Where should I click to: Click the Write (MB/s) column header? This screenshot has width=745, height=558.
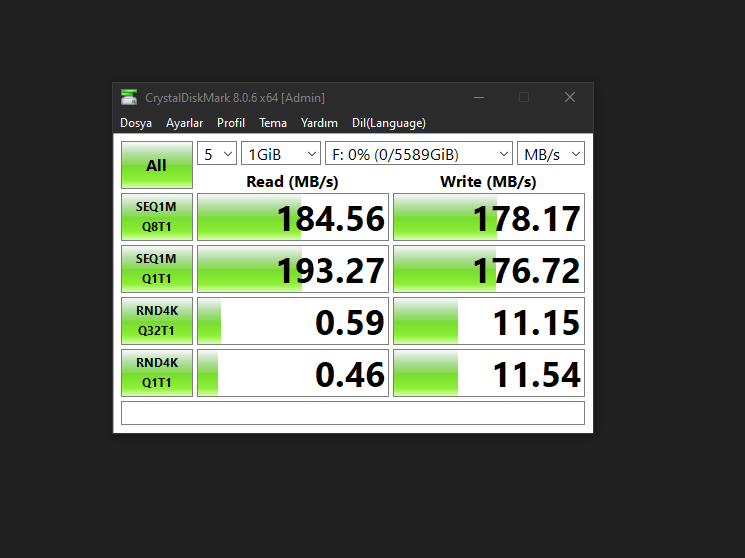(x=488, y=182)
